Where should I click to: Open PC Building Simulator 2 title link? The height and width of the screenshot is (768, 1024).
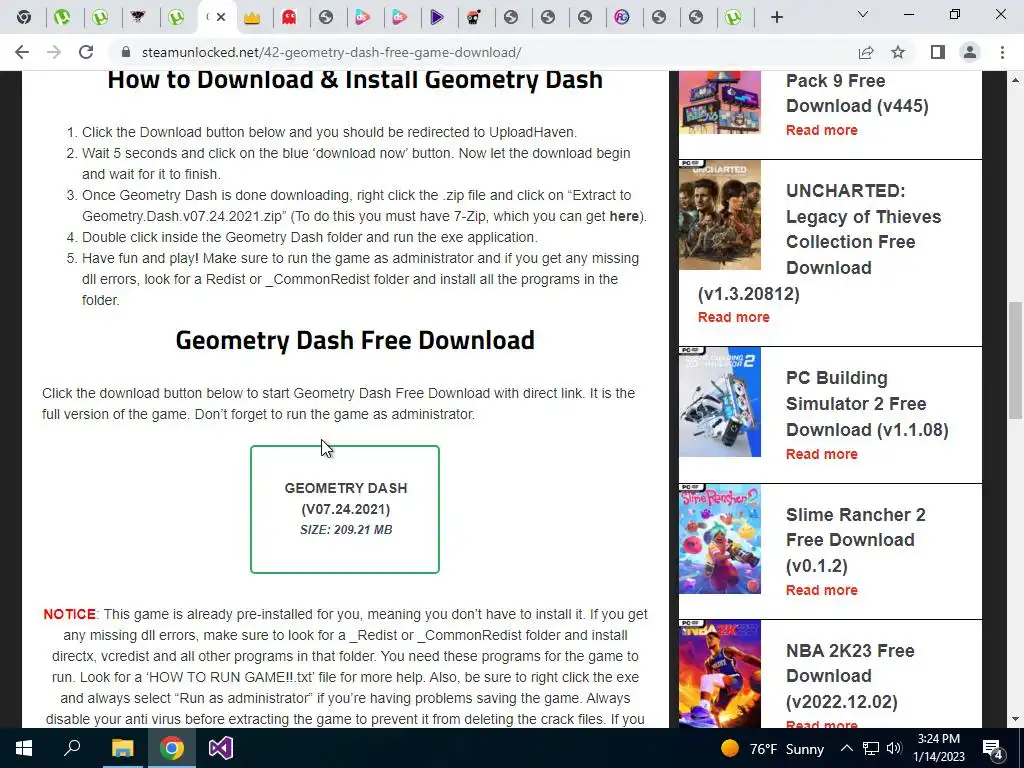pyautogui.click(x=867, y=404)
